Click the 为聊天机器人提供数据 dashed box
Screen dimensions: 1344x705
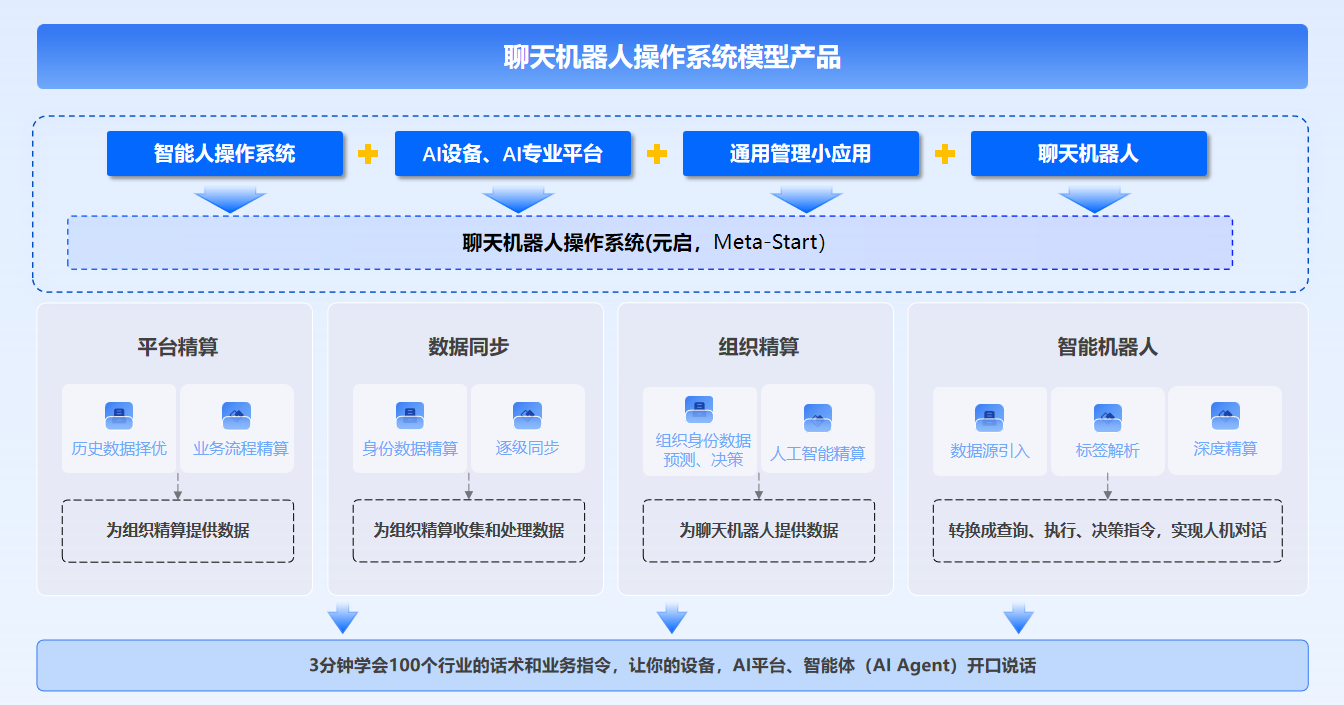click(x=758, y=531)
